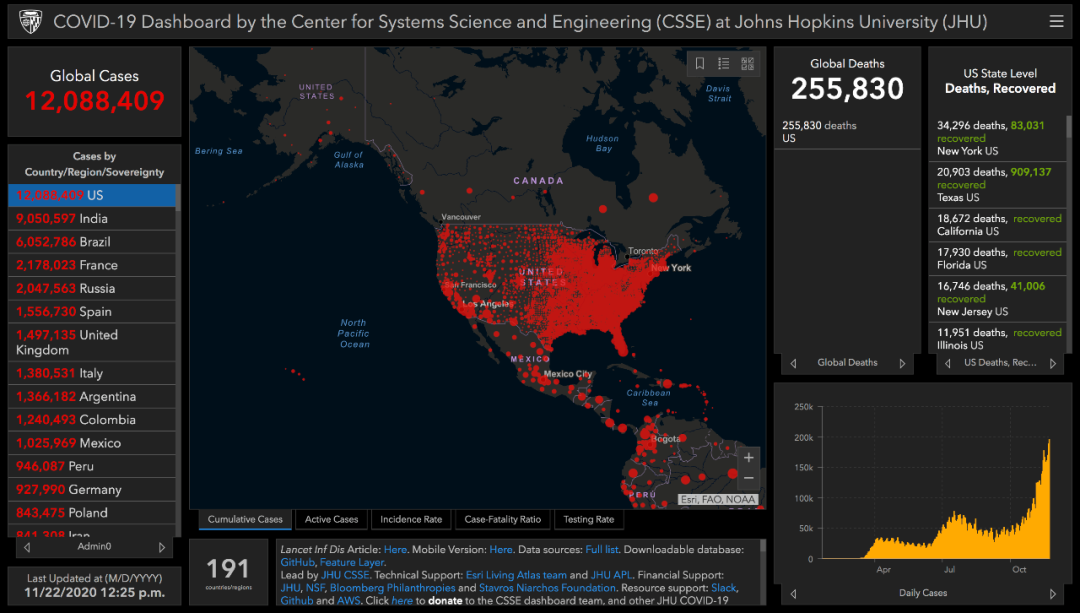
Task: Switch to Active Cases tab
Action: point(331,519)
